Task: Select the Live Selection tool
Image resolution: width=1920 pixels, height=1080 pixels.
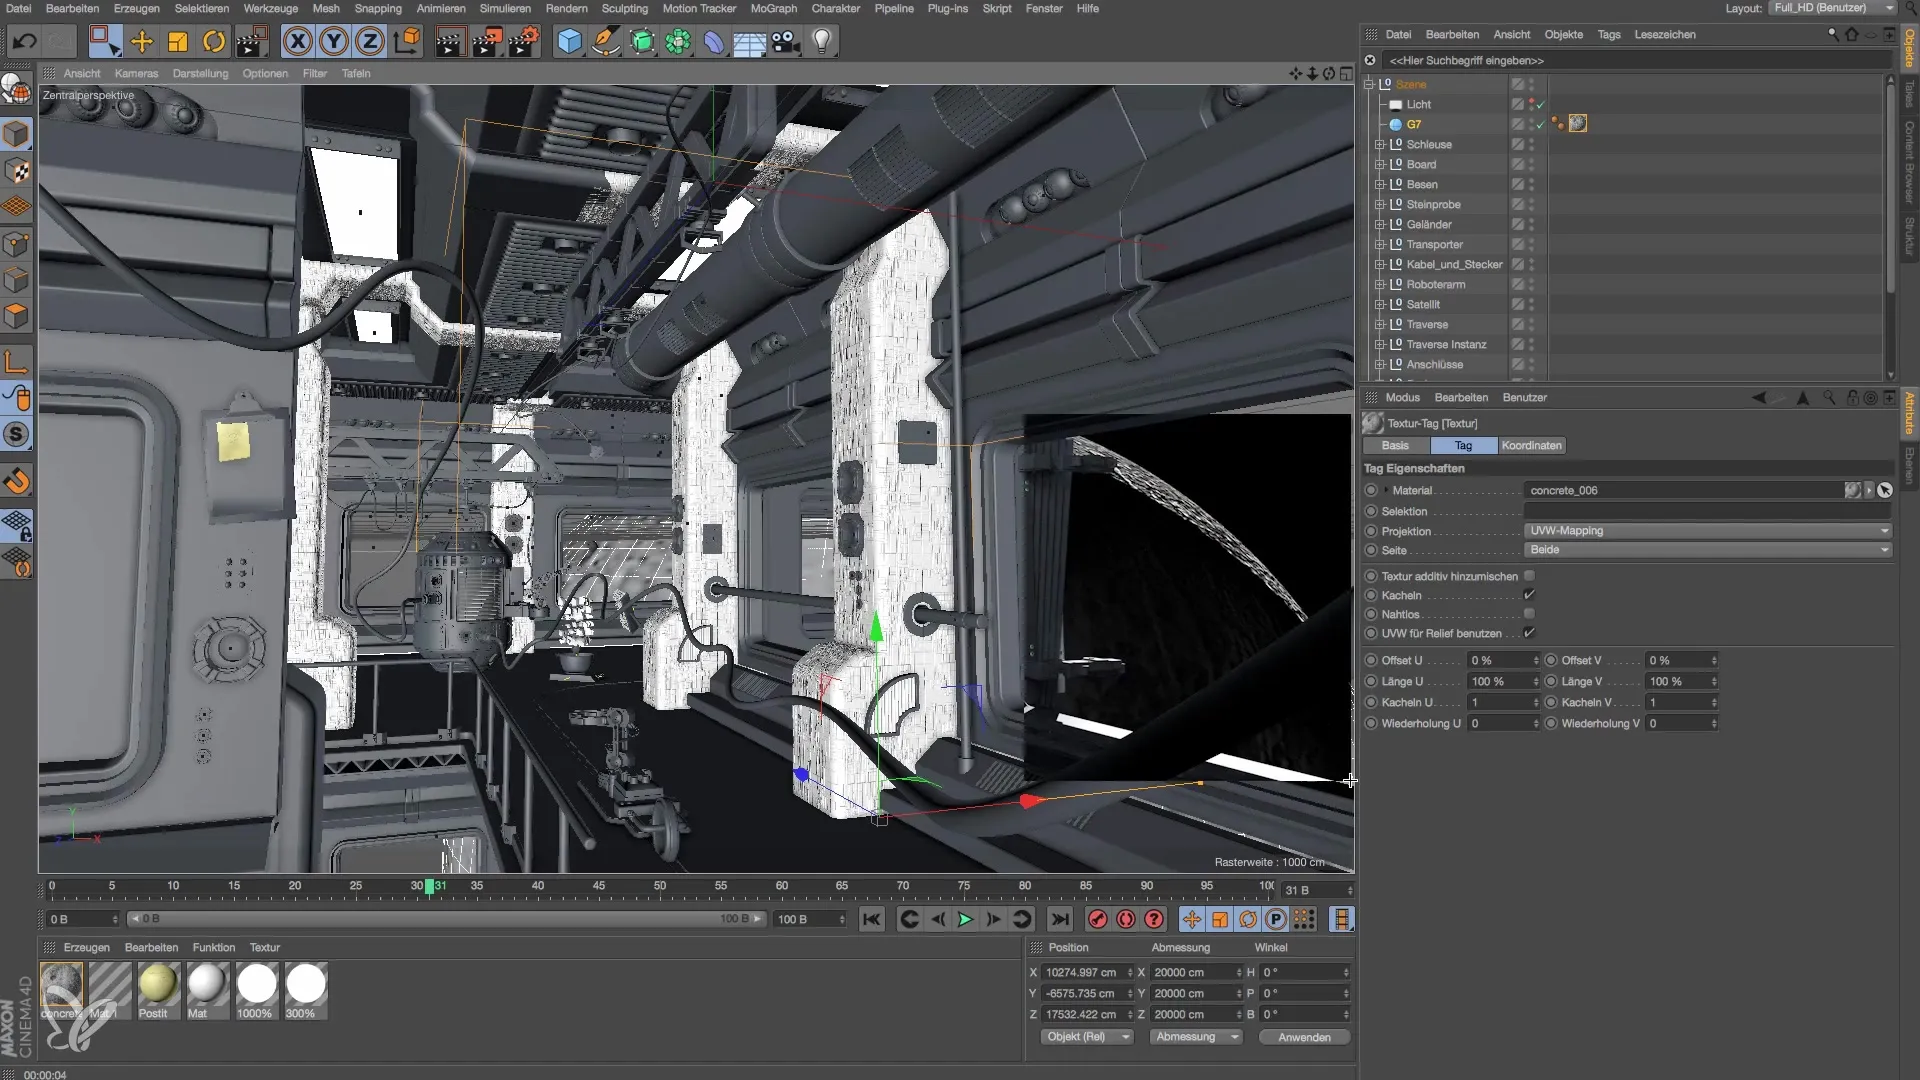Action: (104, 41)
